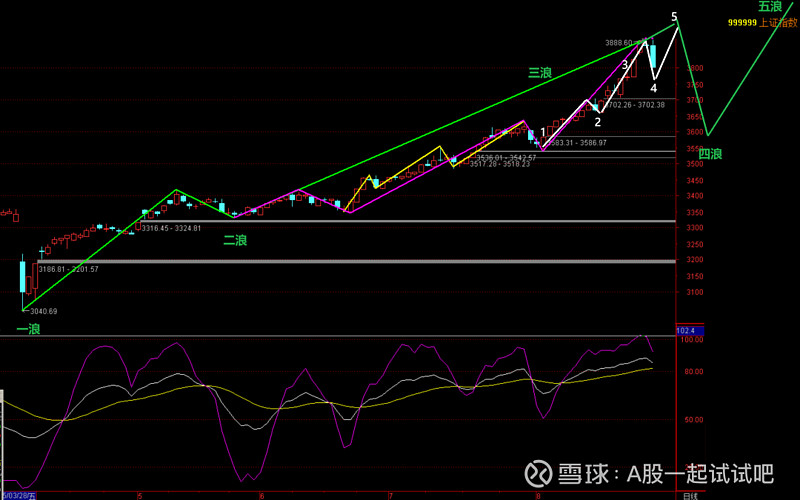Image resolution: width=800 pixels, height=500 pixels.
Task: Click the 3583.31 - 3586.97 gap label
Action: (x=577, y=143)
